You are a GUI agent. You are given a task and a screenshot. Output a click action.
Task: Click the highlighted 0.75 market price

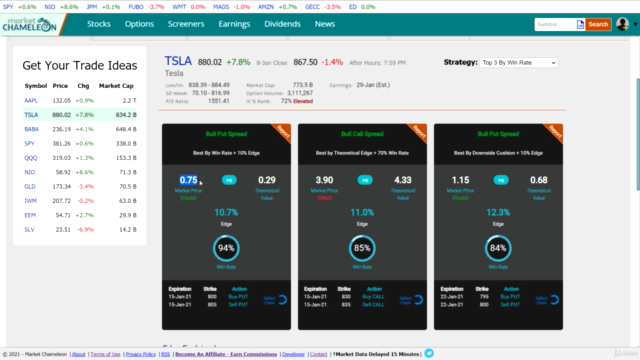tap(188, 180)
